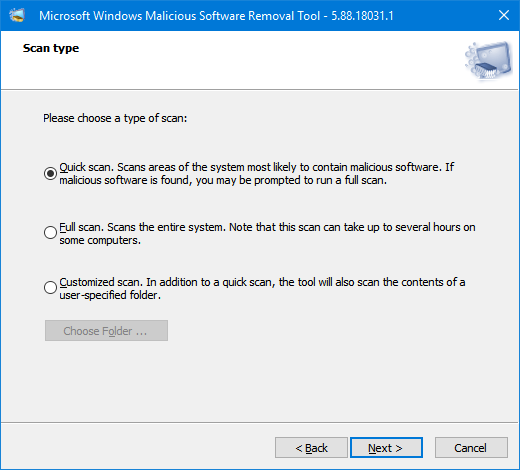Close the Malicious Software Removal Tool window

(x=504, y=15)
